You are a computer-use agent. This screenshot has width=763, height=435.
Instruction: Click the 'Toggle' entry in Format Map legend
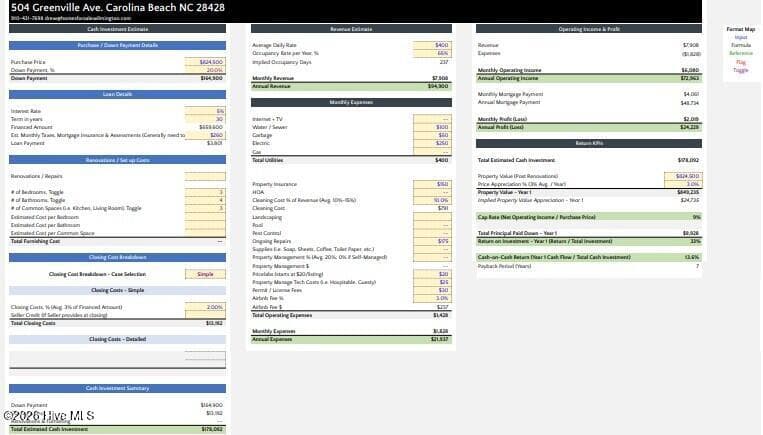click(x=741, y=70)
